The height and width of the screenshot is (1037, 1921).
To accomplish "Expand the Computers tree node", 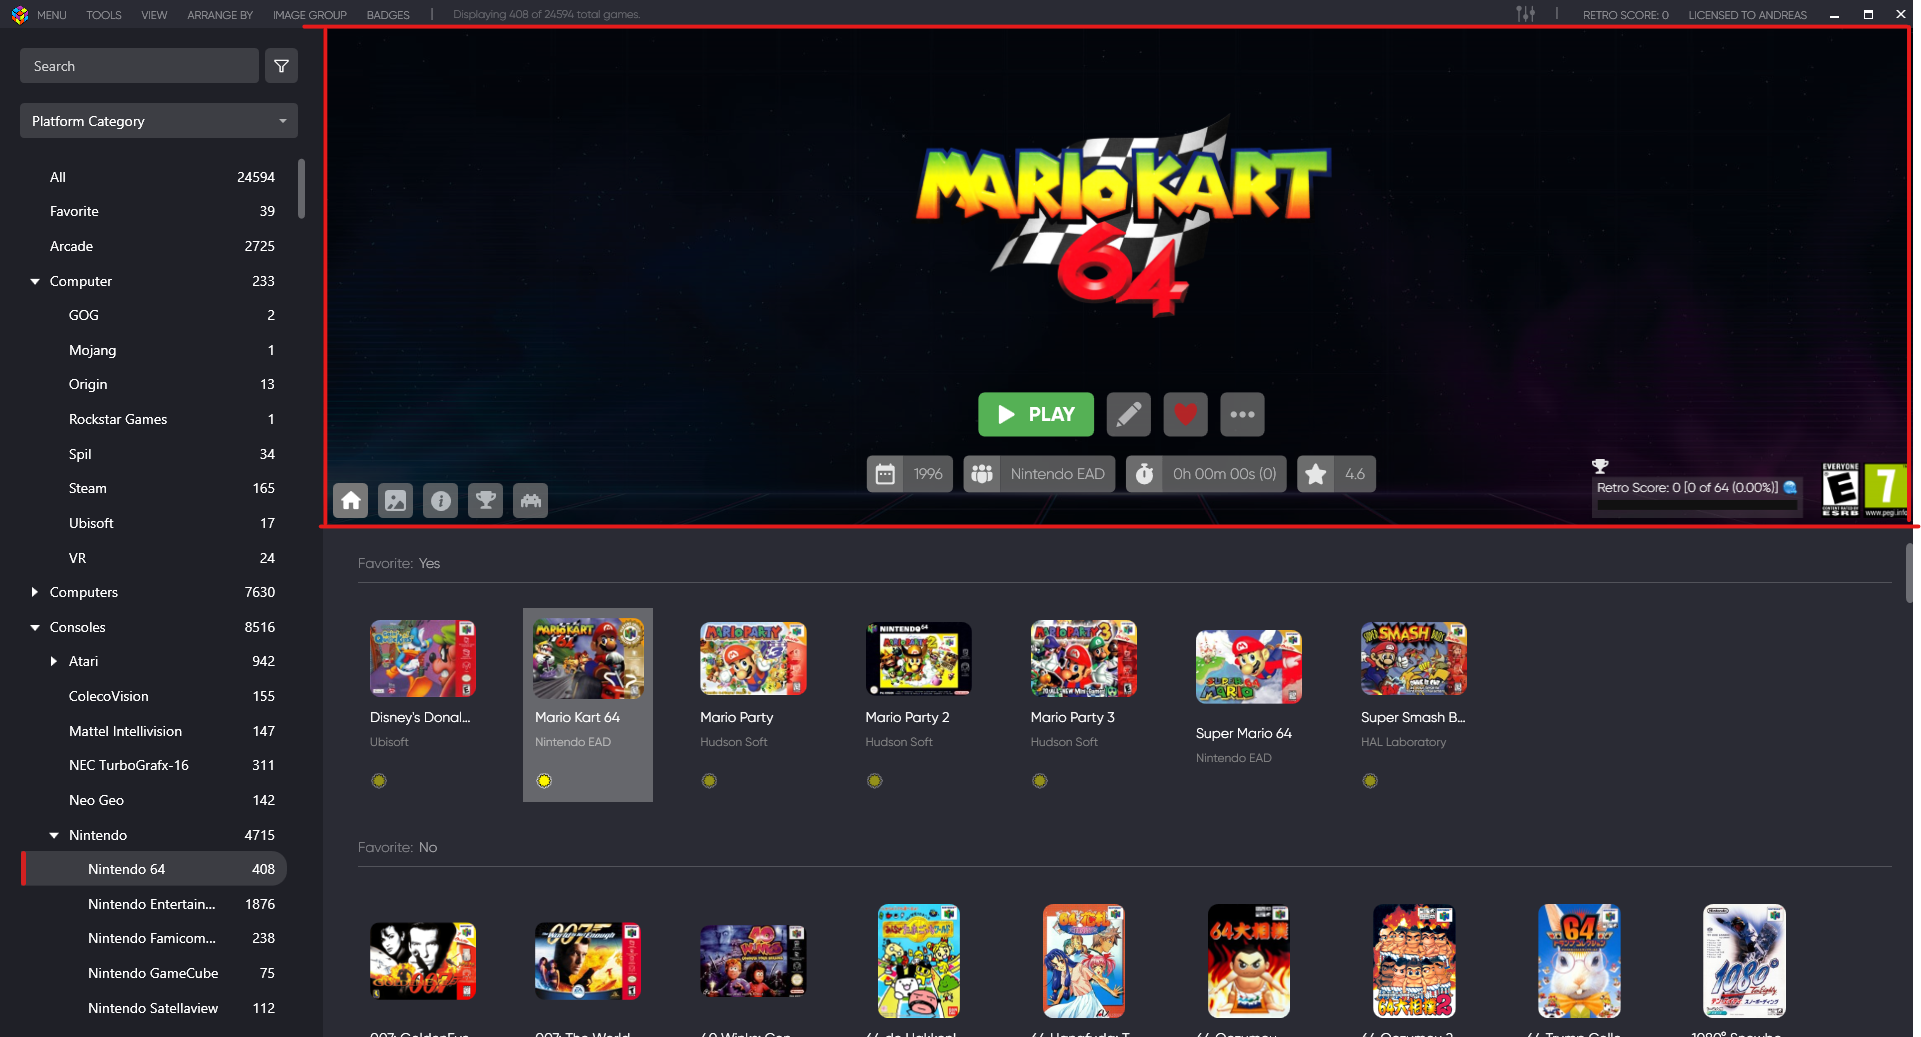I will click(x=35, y=592).
